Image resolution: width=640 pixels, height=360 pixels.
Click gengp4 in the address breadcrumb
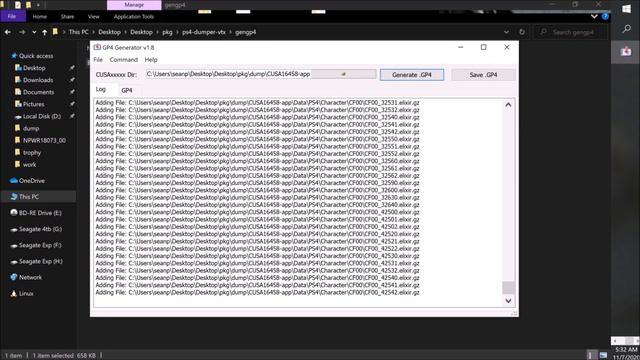(246, 32)
